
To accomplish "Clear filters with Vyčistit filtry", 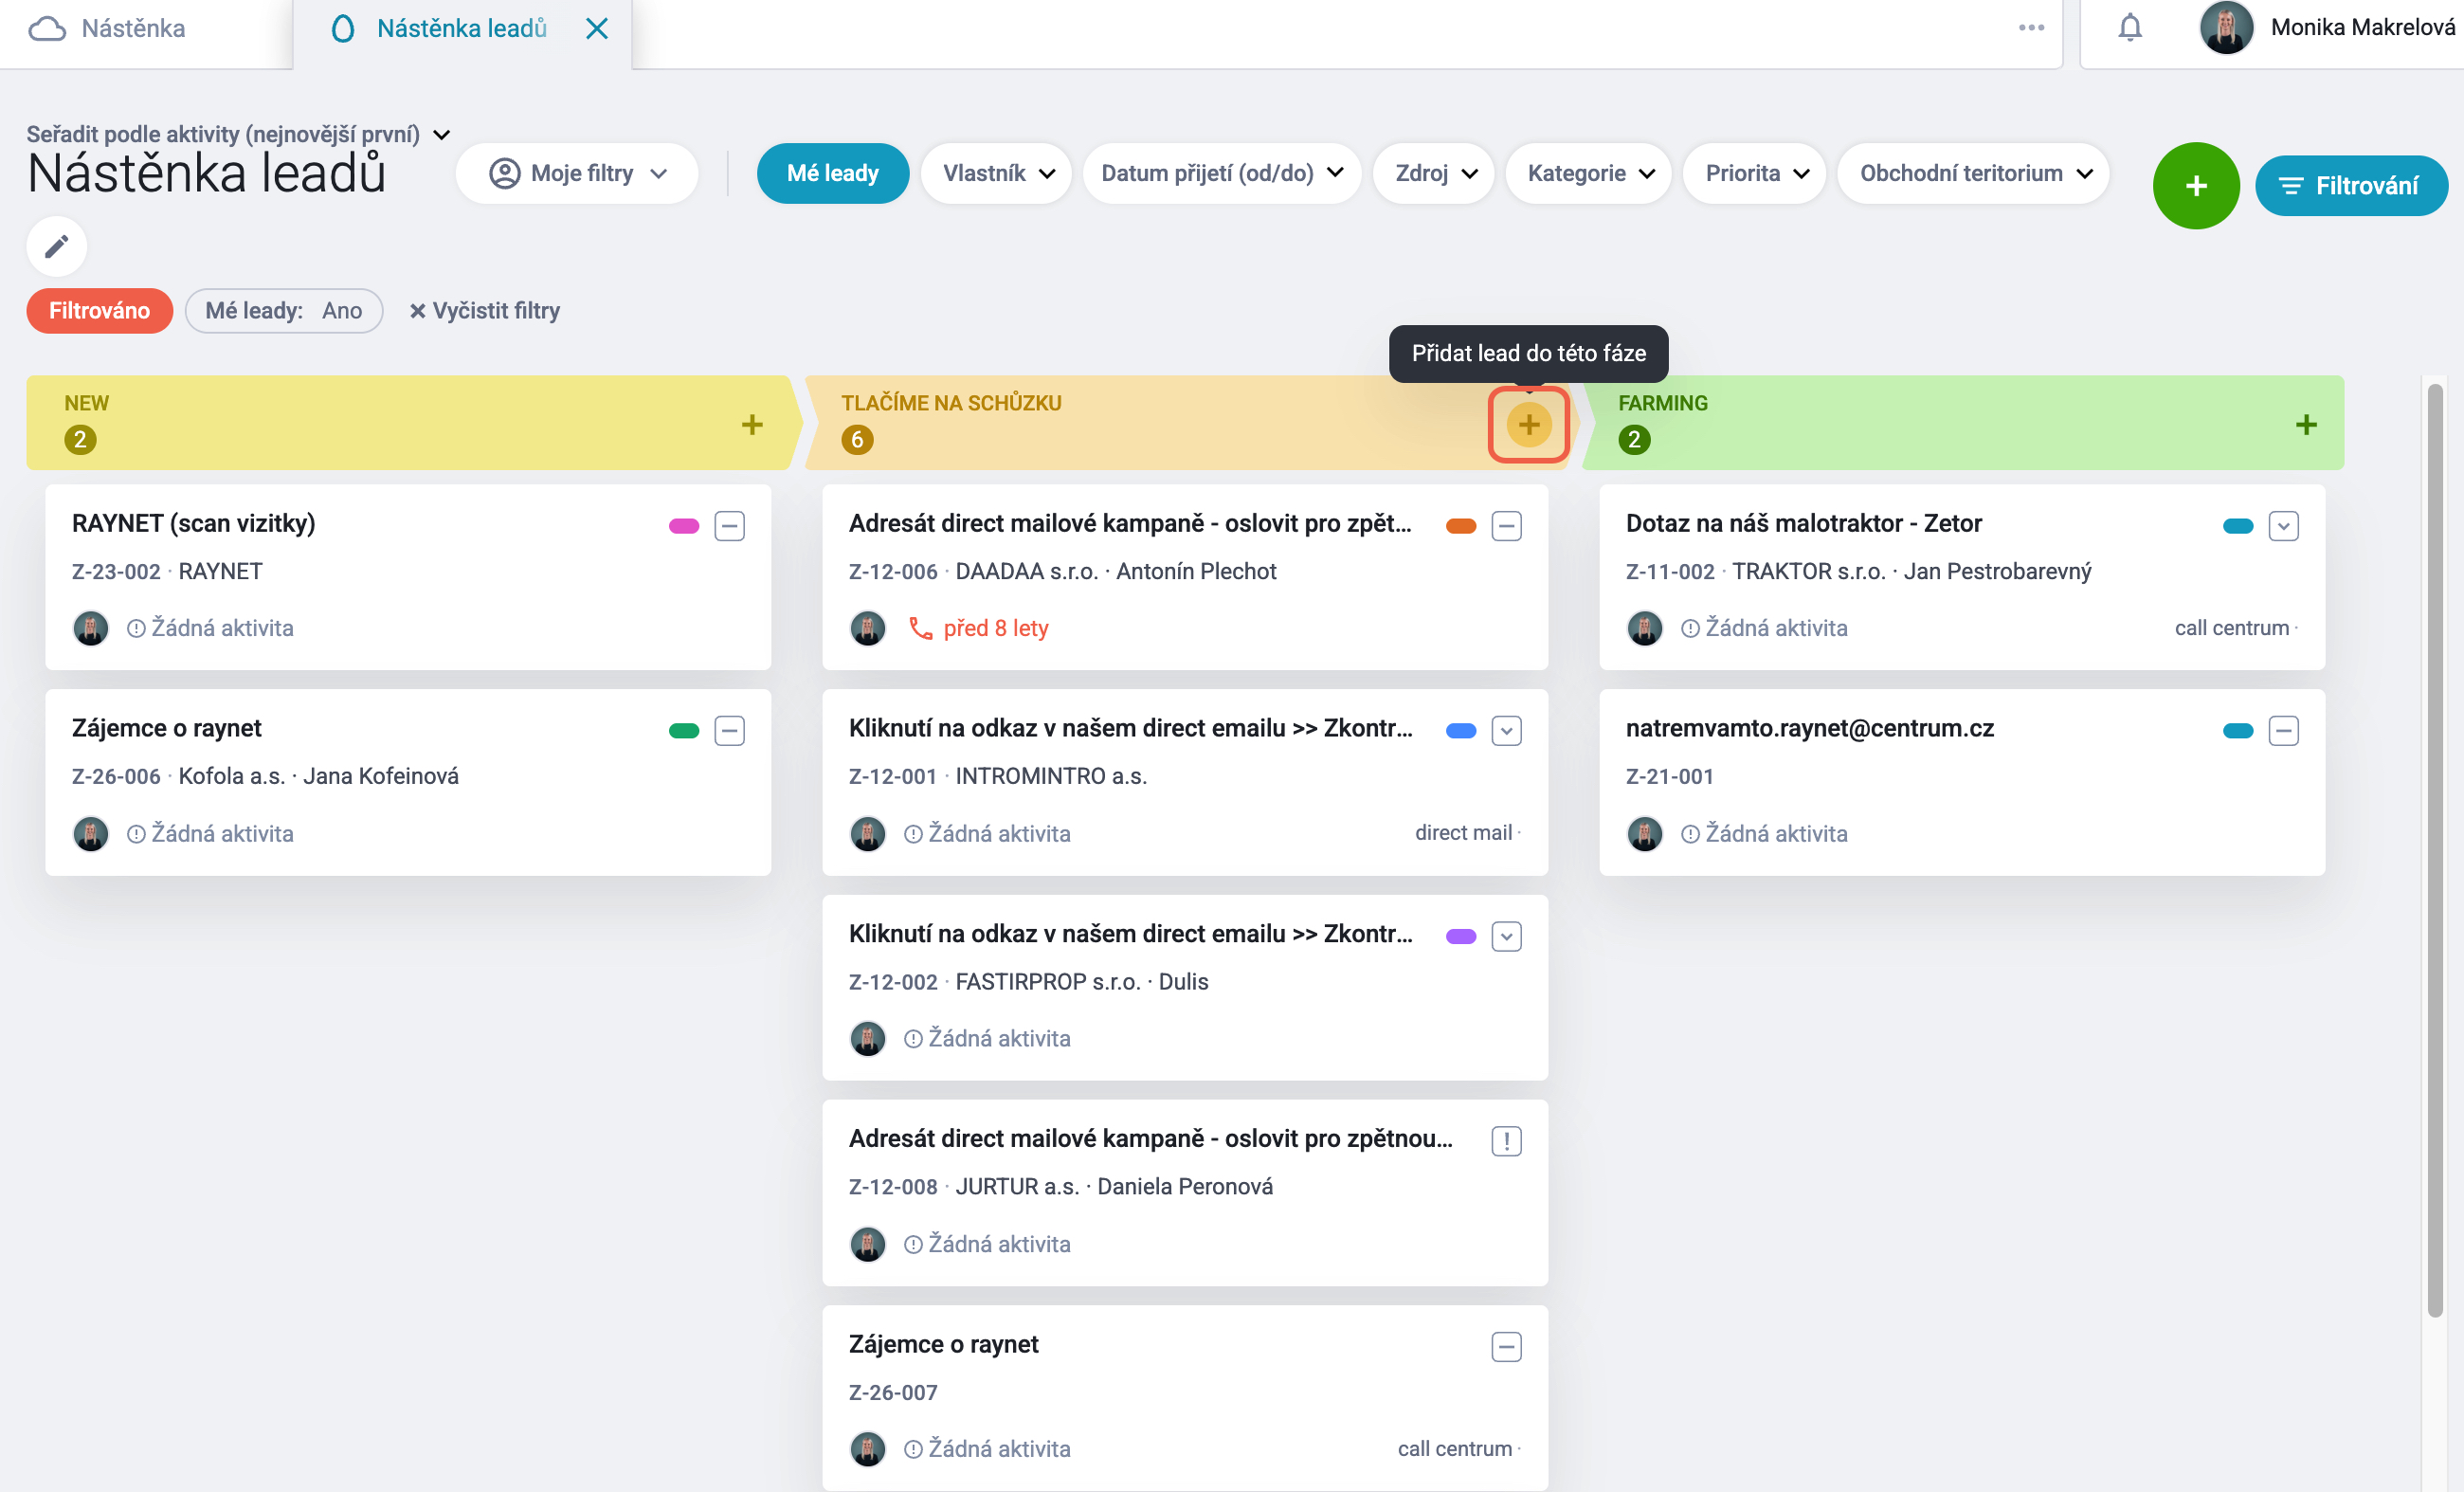I will coord(485,311).
